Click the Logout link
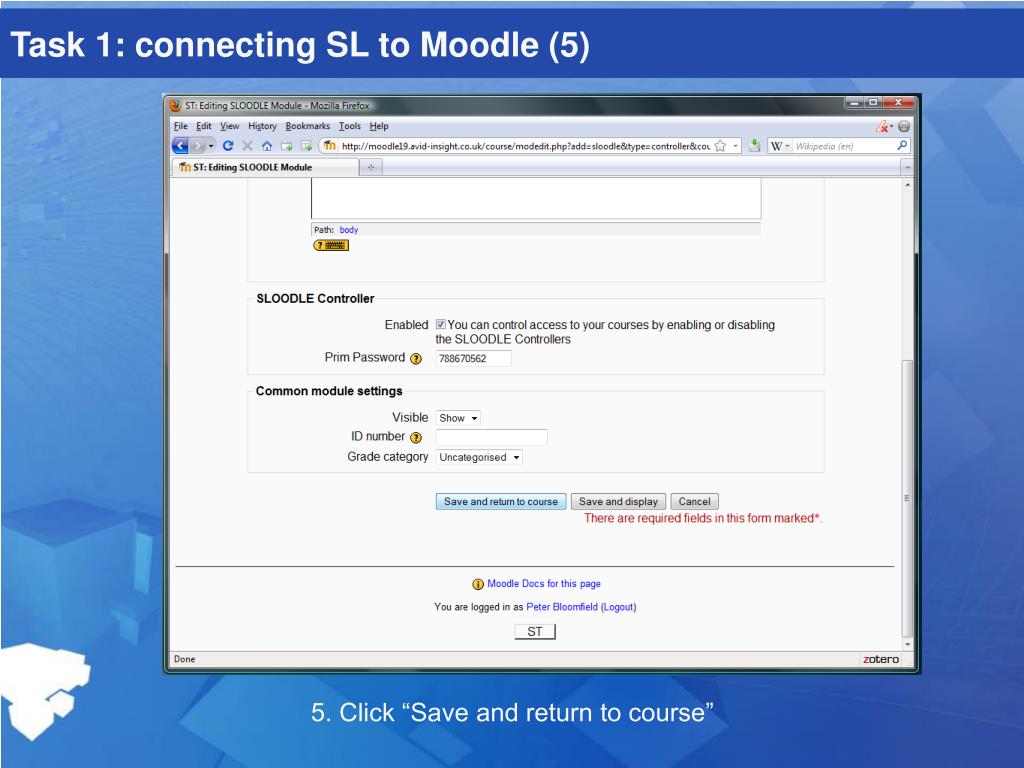This screenshot has height=768, width=1024. [x=618, y=607]
